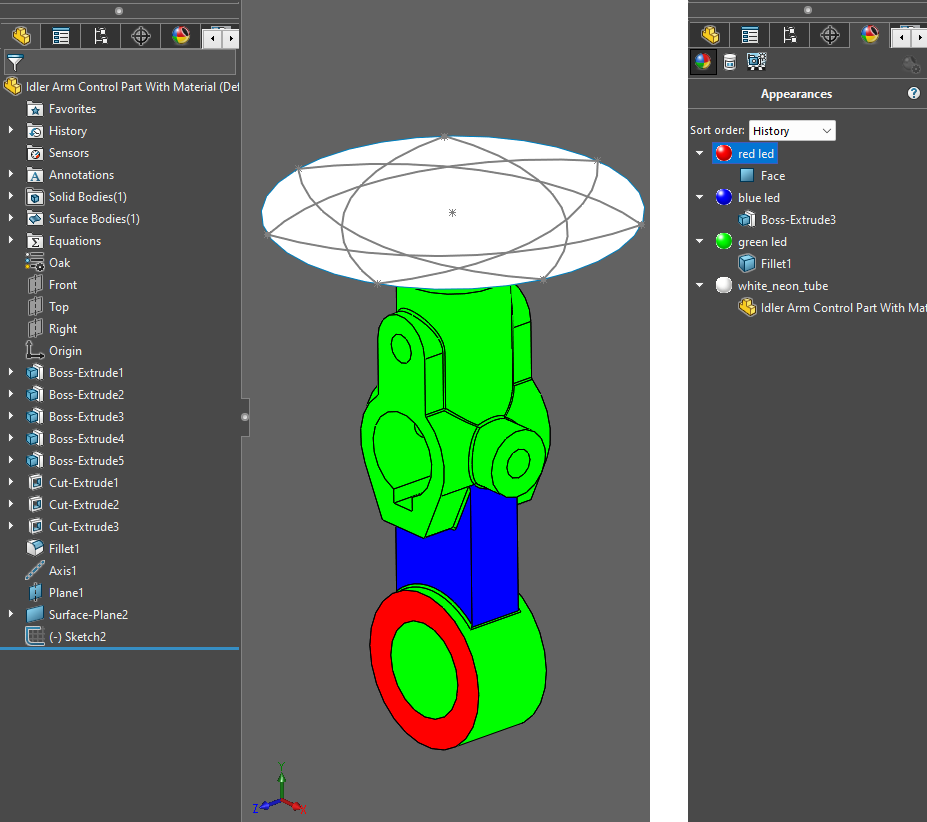Open the DimXpertManager tab
Screen dimensions: 927x822
[140, 36]
